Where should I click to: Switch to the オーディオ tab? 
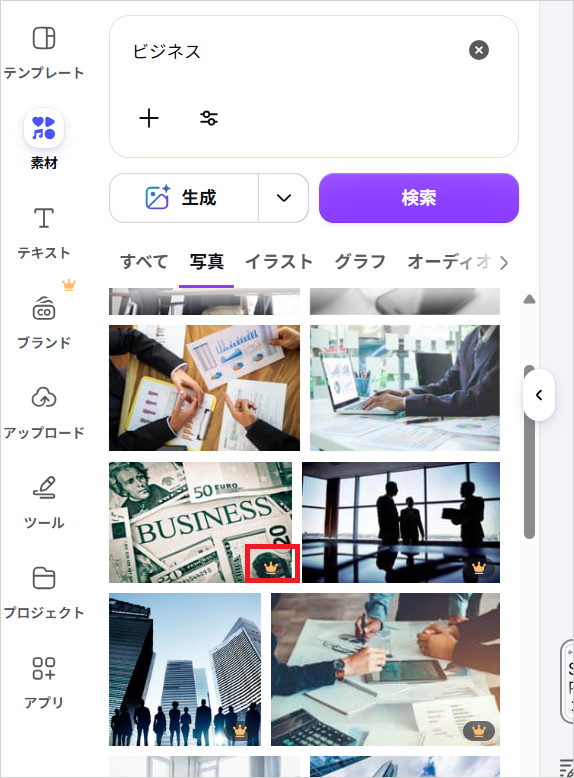(x=449, y=261)
